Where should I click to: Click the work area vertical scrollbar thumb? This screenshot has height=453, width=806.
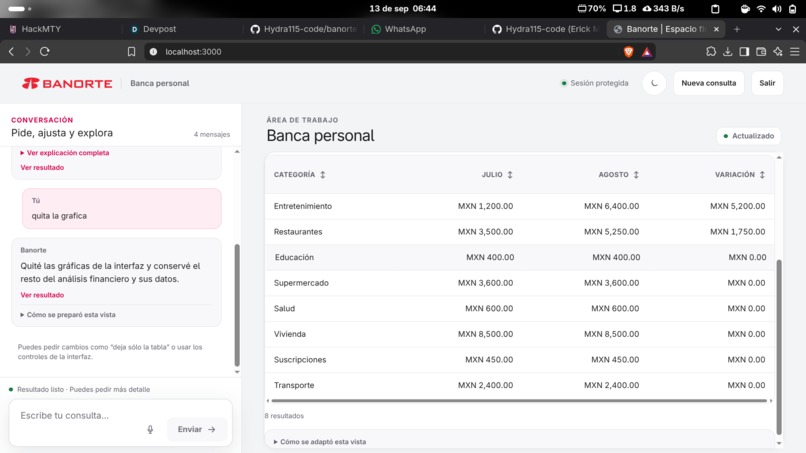click(x=779, y=347)
